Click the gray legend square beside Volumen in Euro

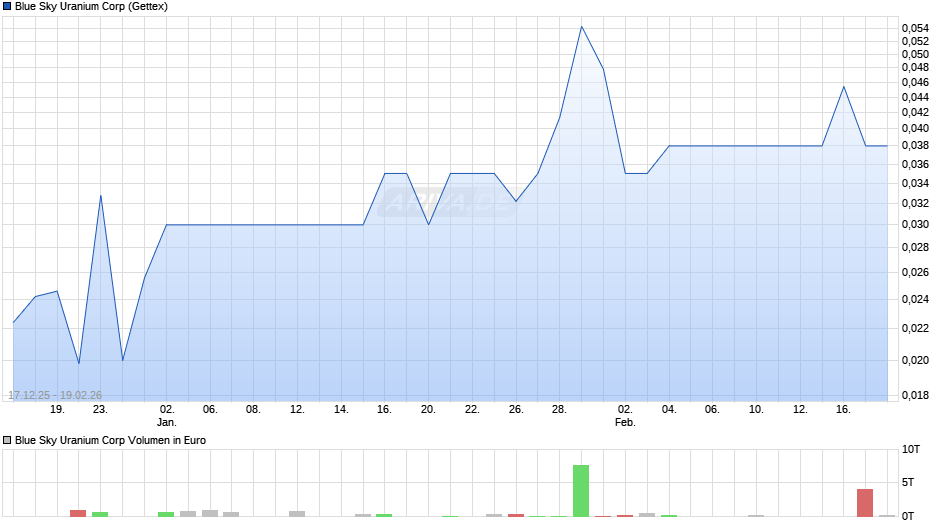7,440
